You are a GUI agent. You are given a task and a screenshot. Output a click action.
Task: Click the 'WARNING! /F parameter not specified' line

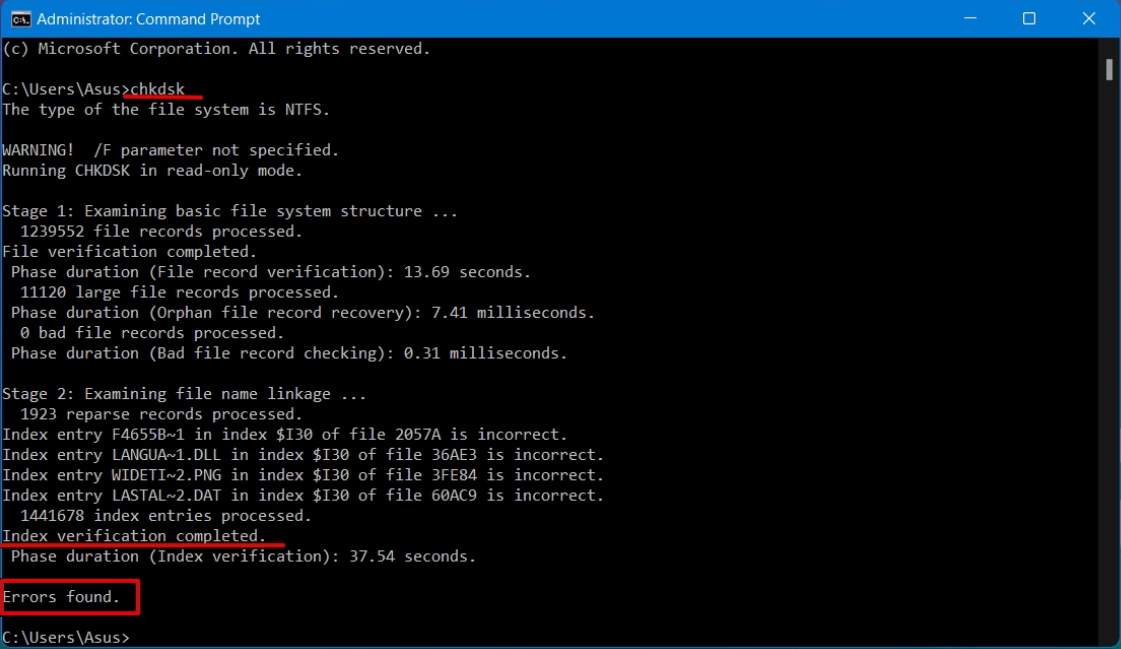pos(170,150)
